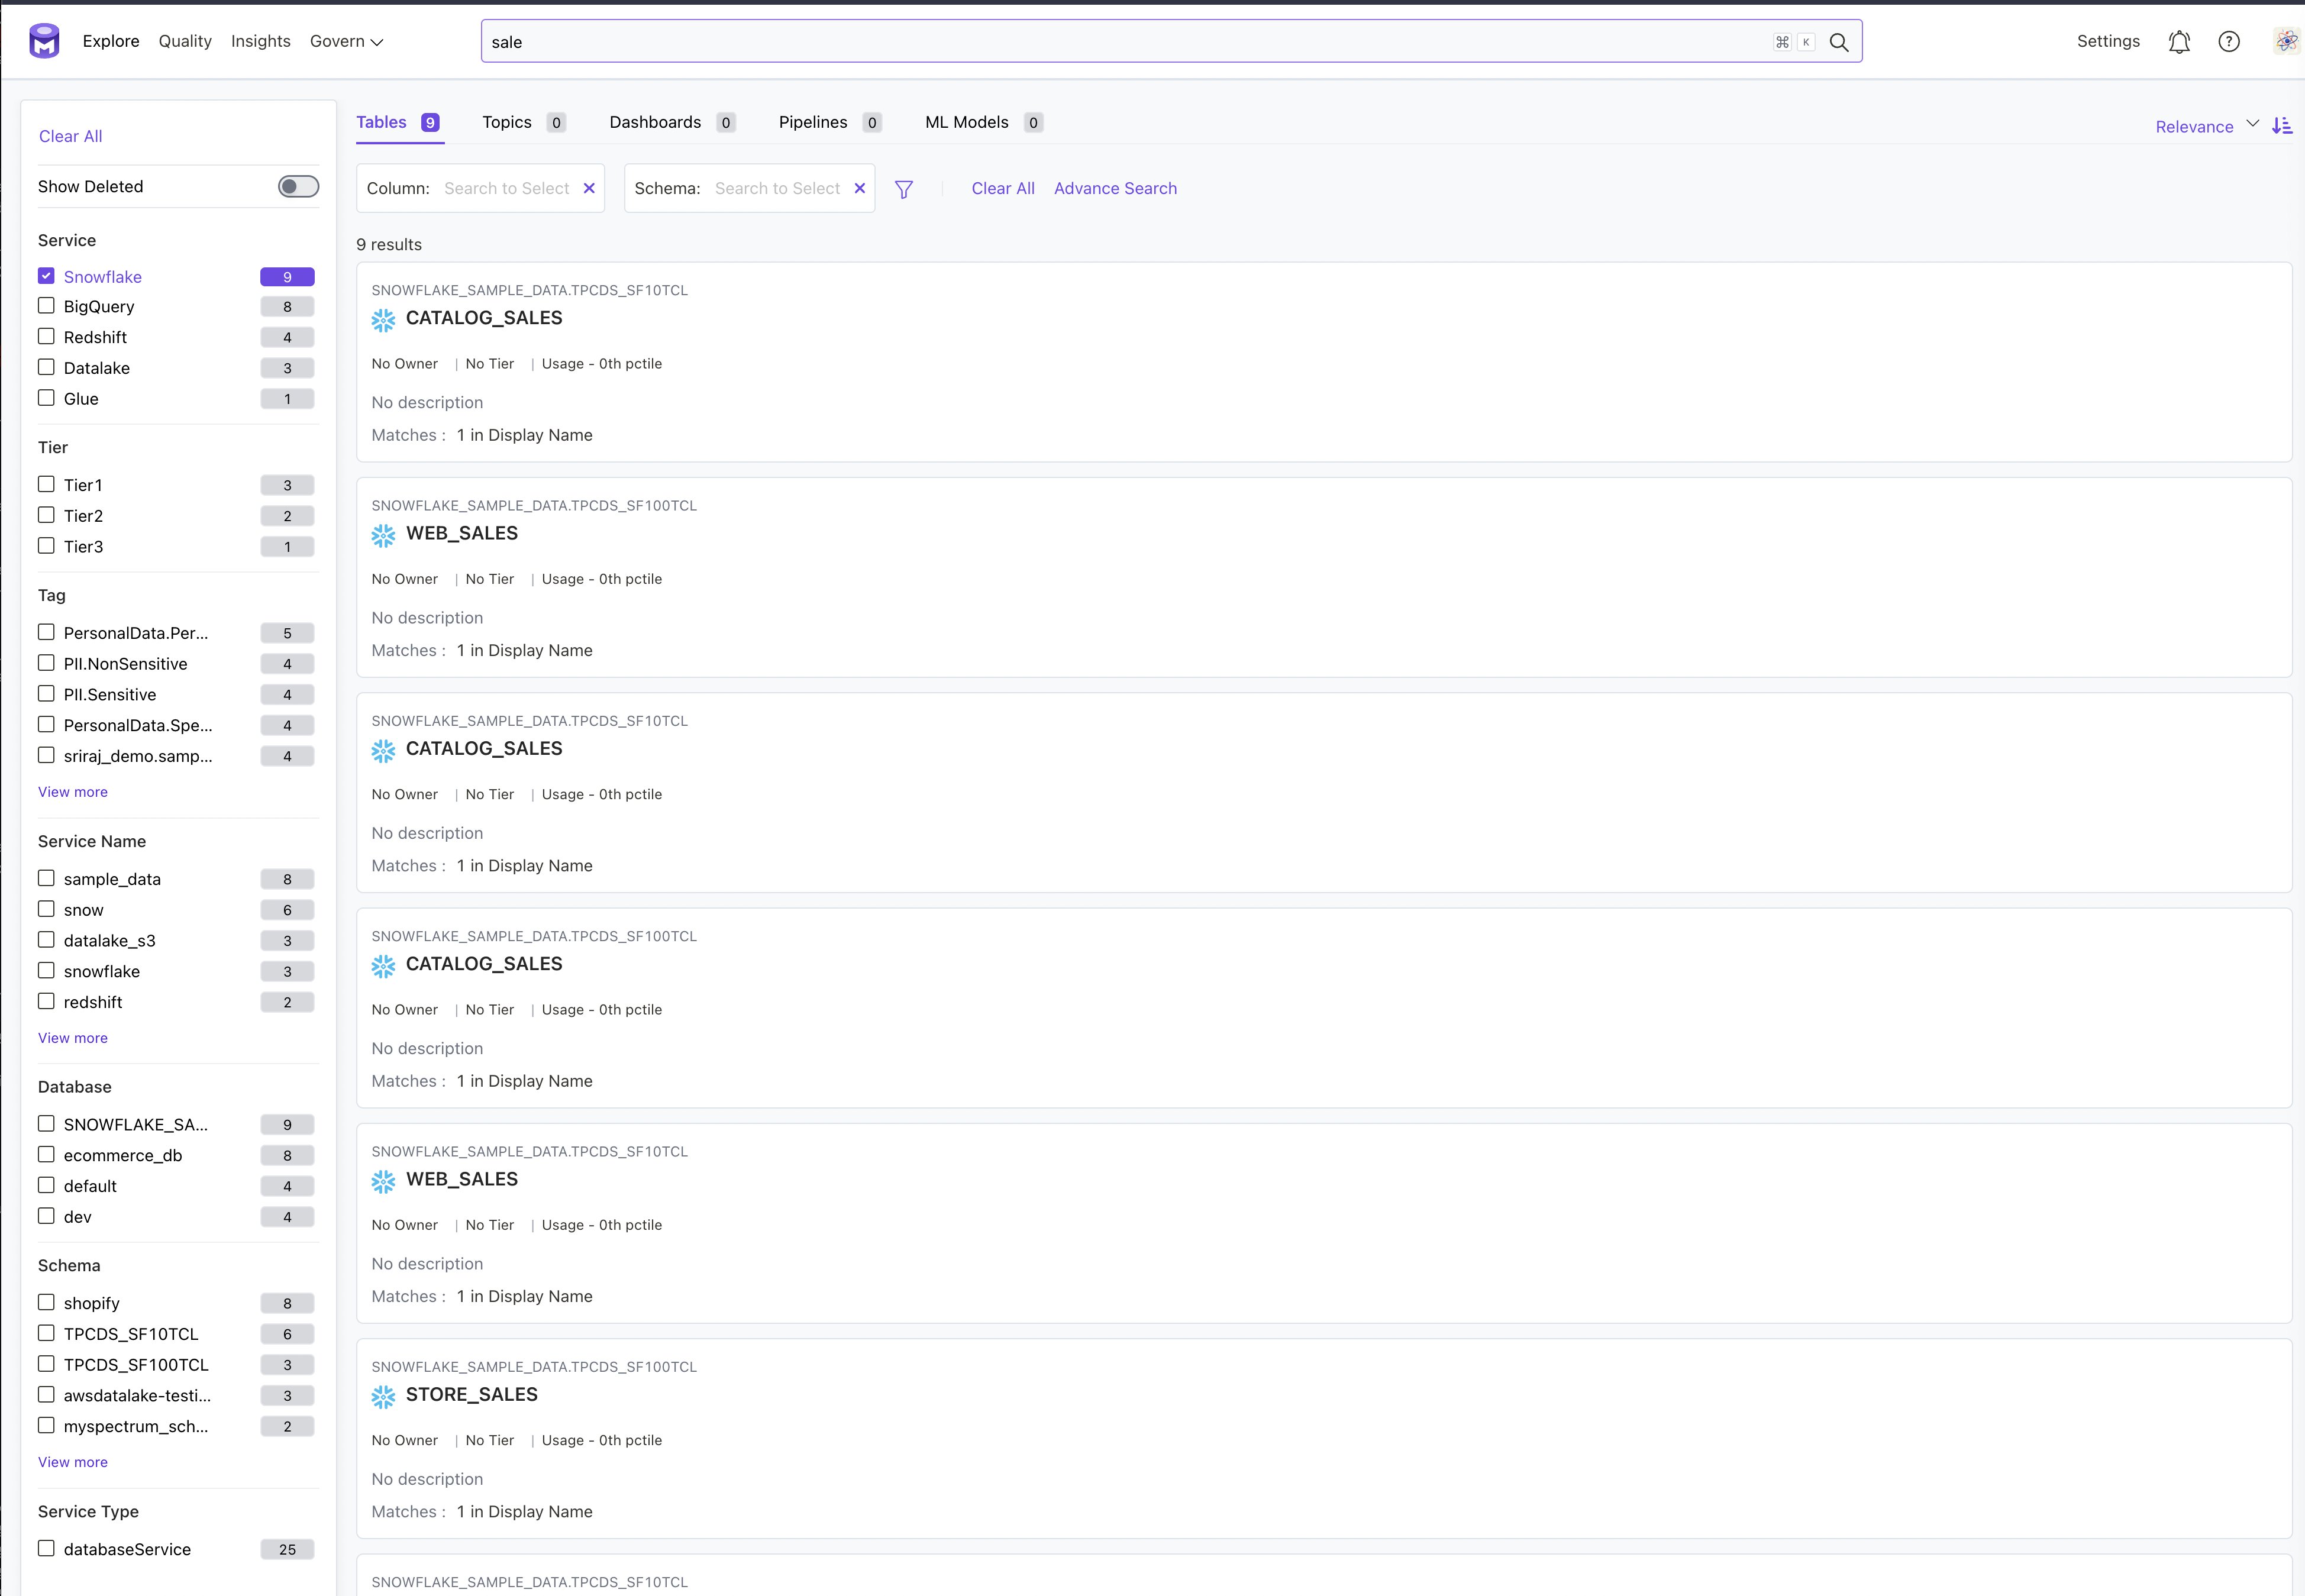The height and width of the screenshot is (1596, 2305).
Task: Check the Tier1 filter checkbox
Action: 46,484
